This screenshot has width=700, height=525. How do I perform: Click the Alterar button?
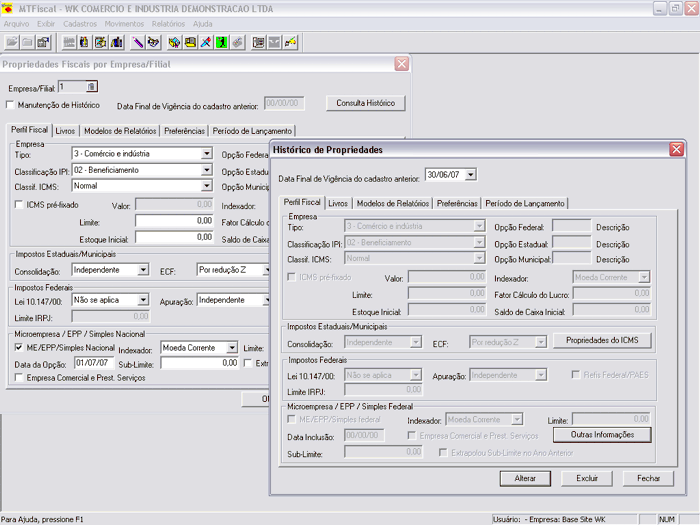point(525,478)
